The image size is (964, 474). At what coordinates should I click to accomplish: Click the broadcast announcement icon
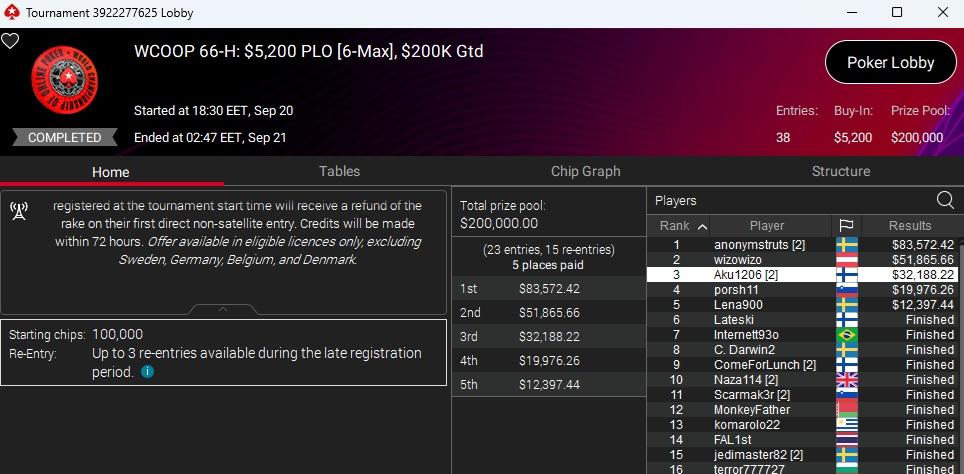19,210
